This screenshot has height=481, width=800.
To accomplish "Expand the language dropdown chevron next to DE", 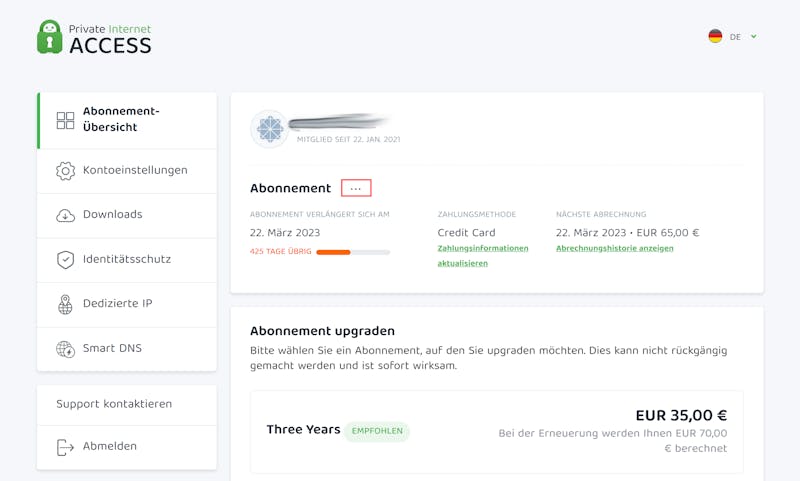I will point(754,36).
